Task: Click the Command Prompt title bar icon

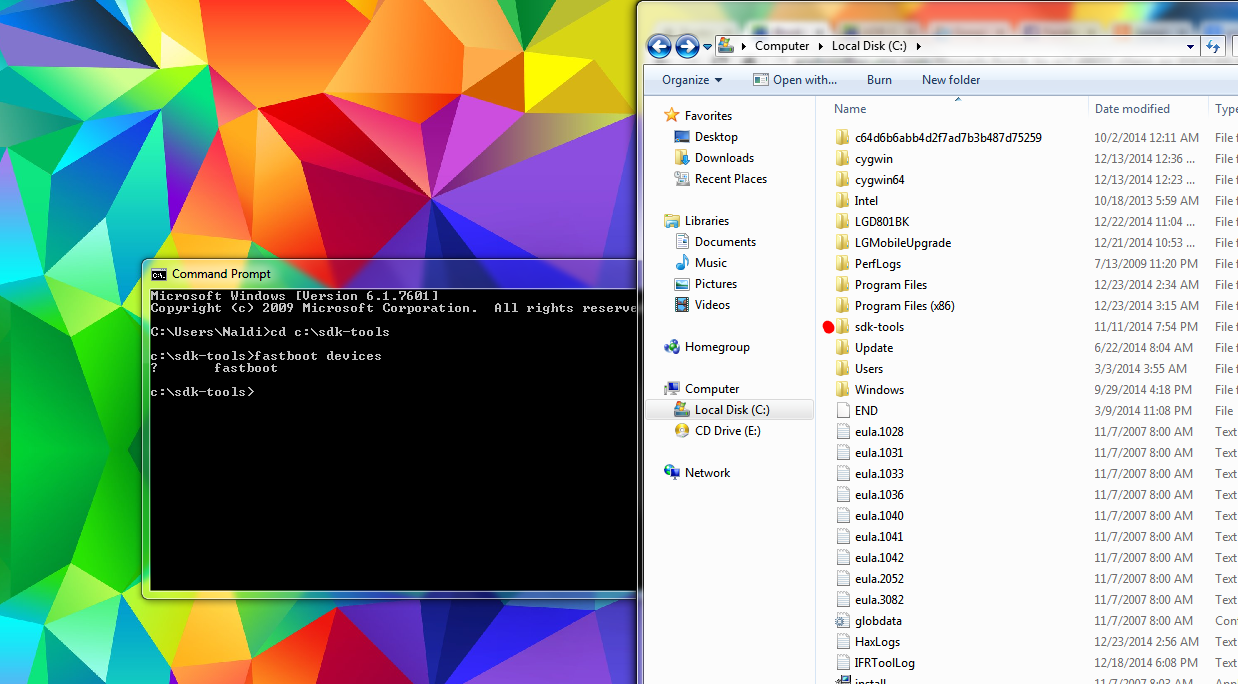Action: coord(158,274)
